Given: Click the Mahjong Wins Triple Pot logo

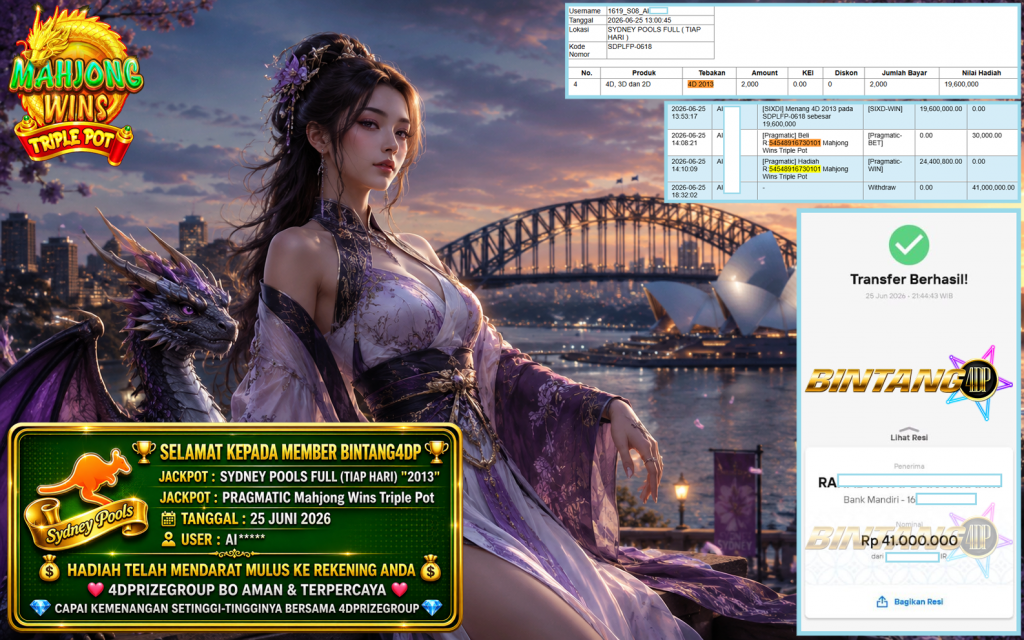Looking at the screenshot, I should tap(76, 88).
